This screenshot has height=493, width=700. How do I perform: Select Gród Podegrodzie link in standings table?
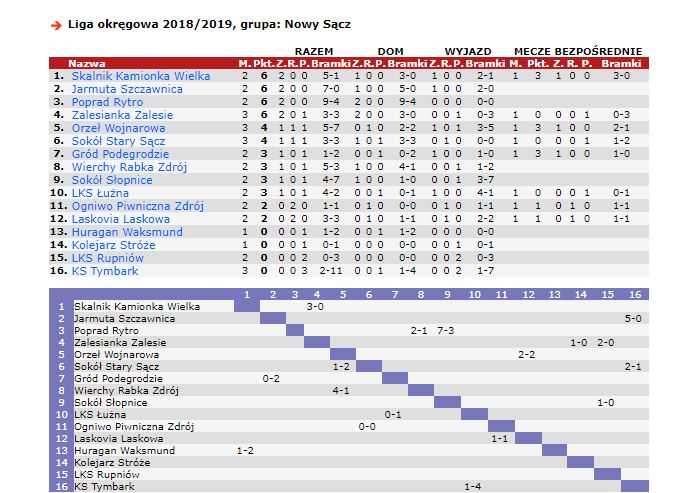point(119,154)
